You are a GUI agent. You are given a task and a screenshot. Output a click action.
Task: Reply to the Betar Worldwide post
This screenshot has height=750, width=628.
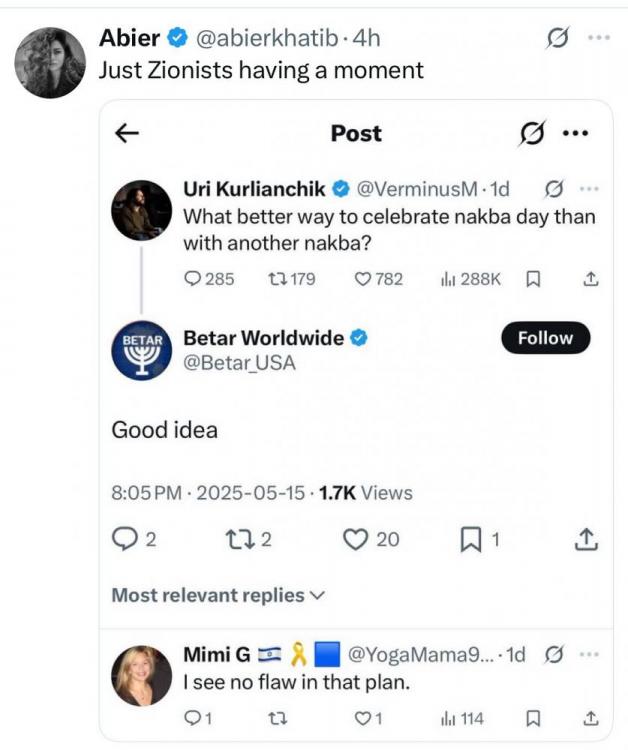[x=124, y=540]
